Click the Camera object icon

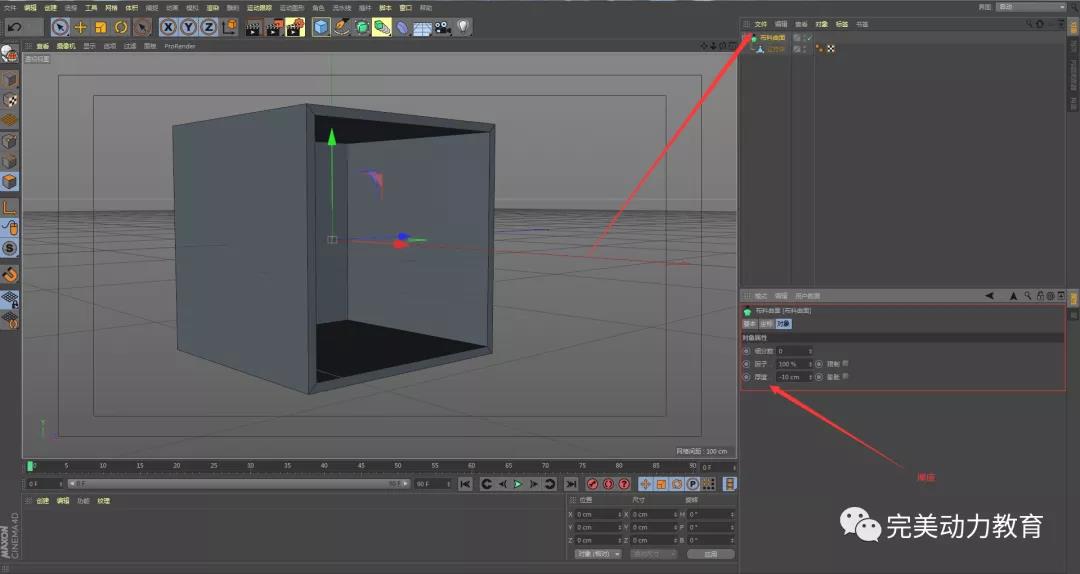click(443, 27)
